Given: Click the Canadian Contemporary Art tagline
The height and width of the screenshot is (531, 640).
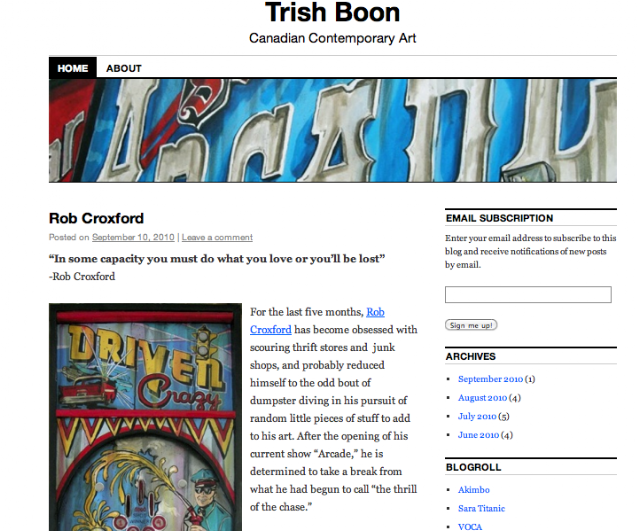Looking at the screenshot, I should point(333,38).
